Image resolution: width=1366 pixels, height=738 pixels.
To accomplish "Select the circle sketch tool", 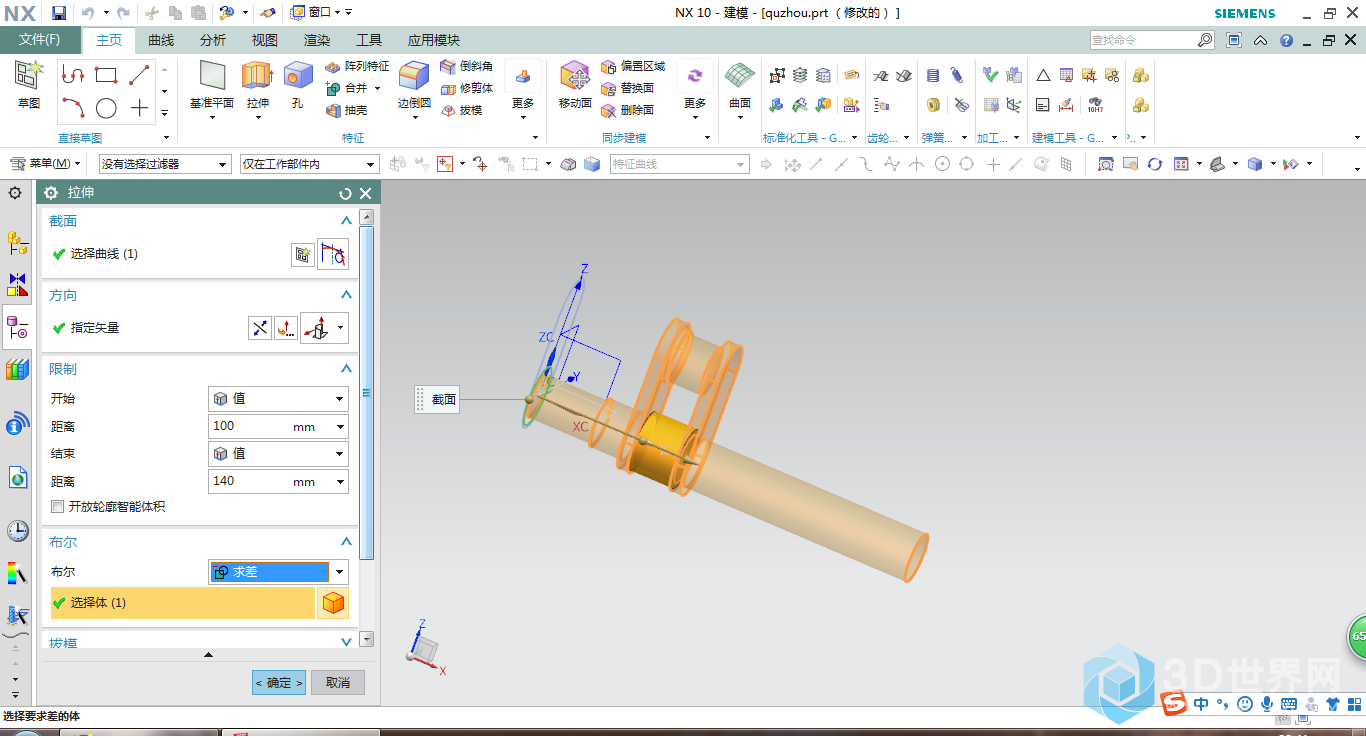I will (x=106, y=108).
